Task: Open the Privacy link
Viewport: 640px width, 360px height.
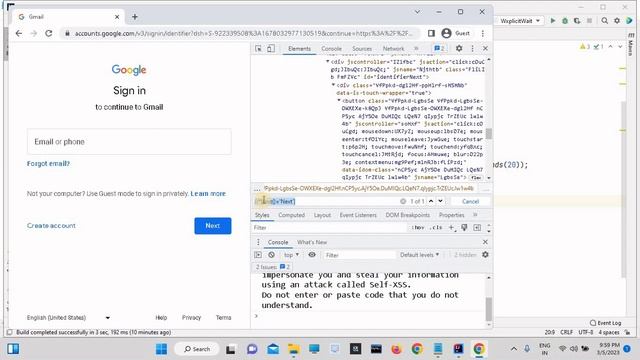Action: 191,318
